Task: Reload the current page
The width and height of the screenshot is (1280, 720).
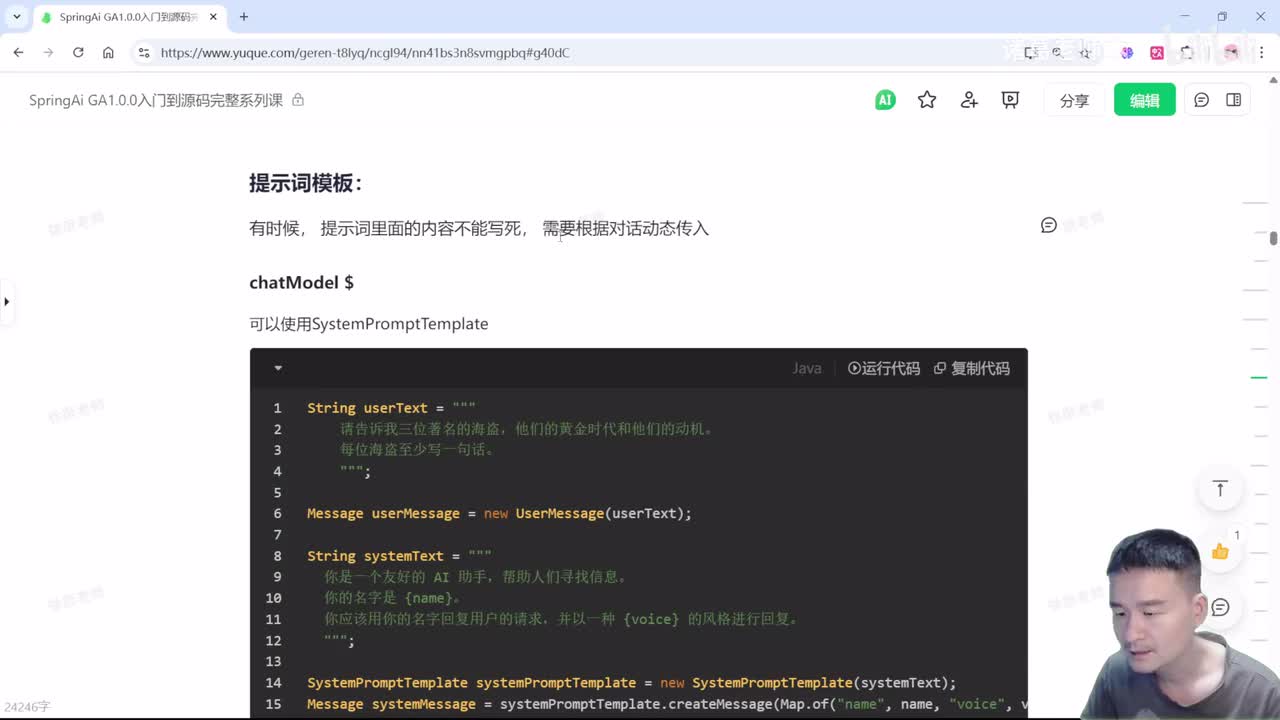Action: click(78, 52)
